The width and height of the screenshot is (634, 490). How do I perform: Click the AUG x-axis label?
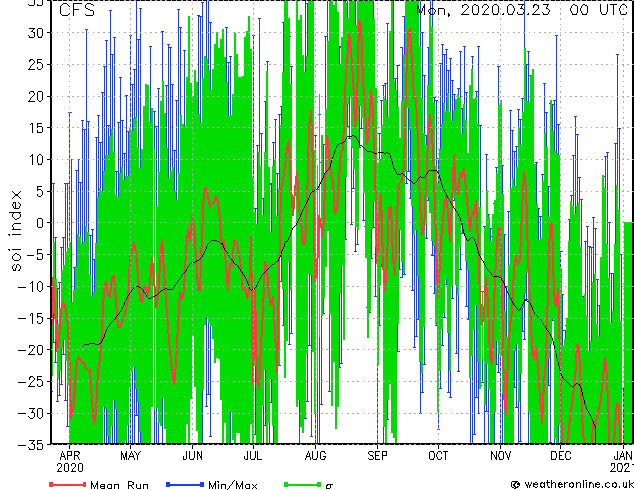(x=315, y=456)
